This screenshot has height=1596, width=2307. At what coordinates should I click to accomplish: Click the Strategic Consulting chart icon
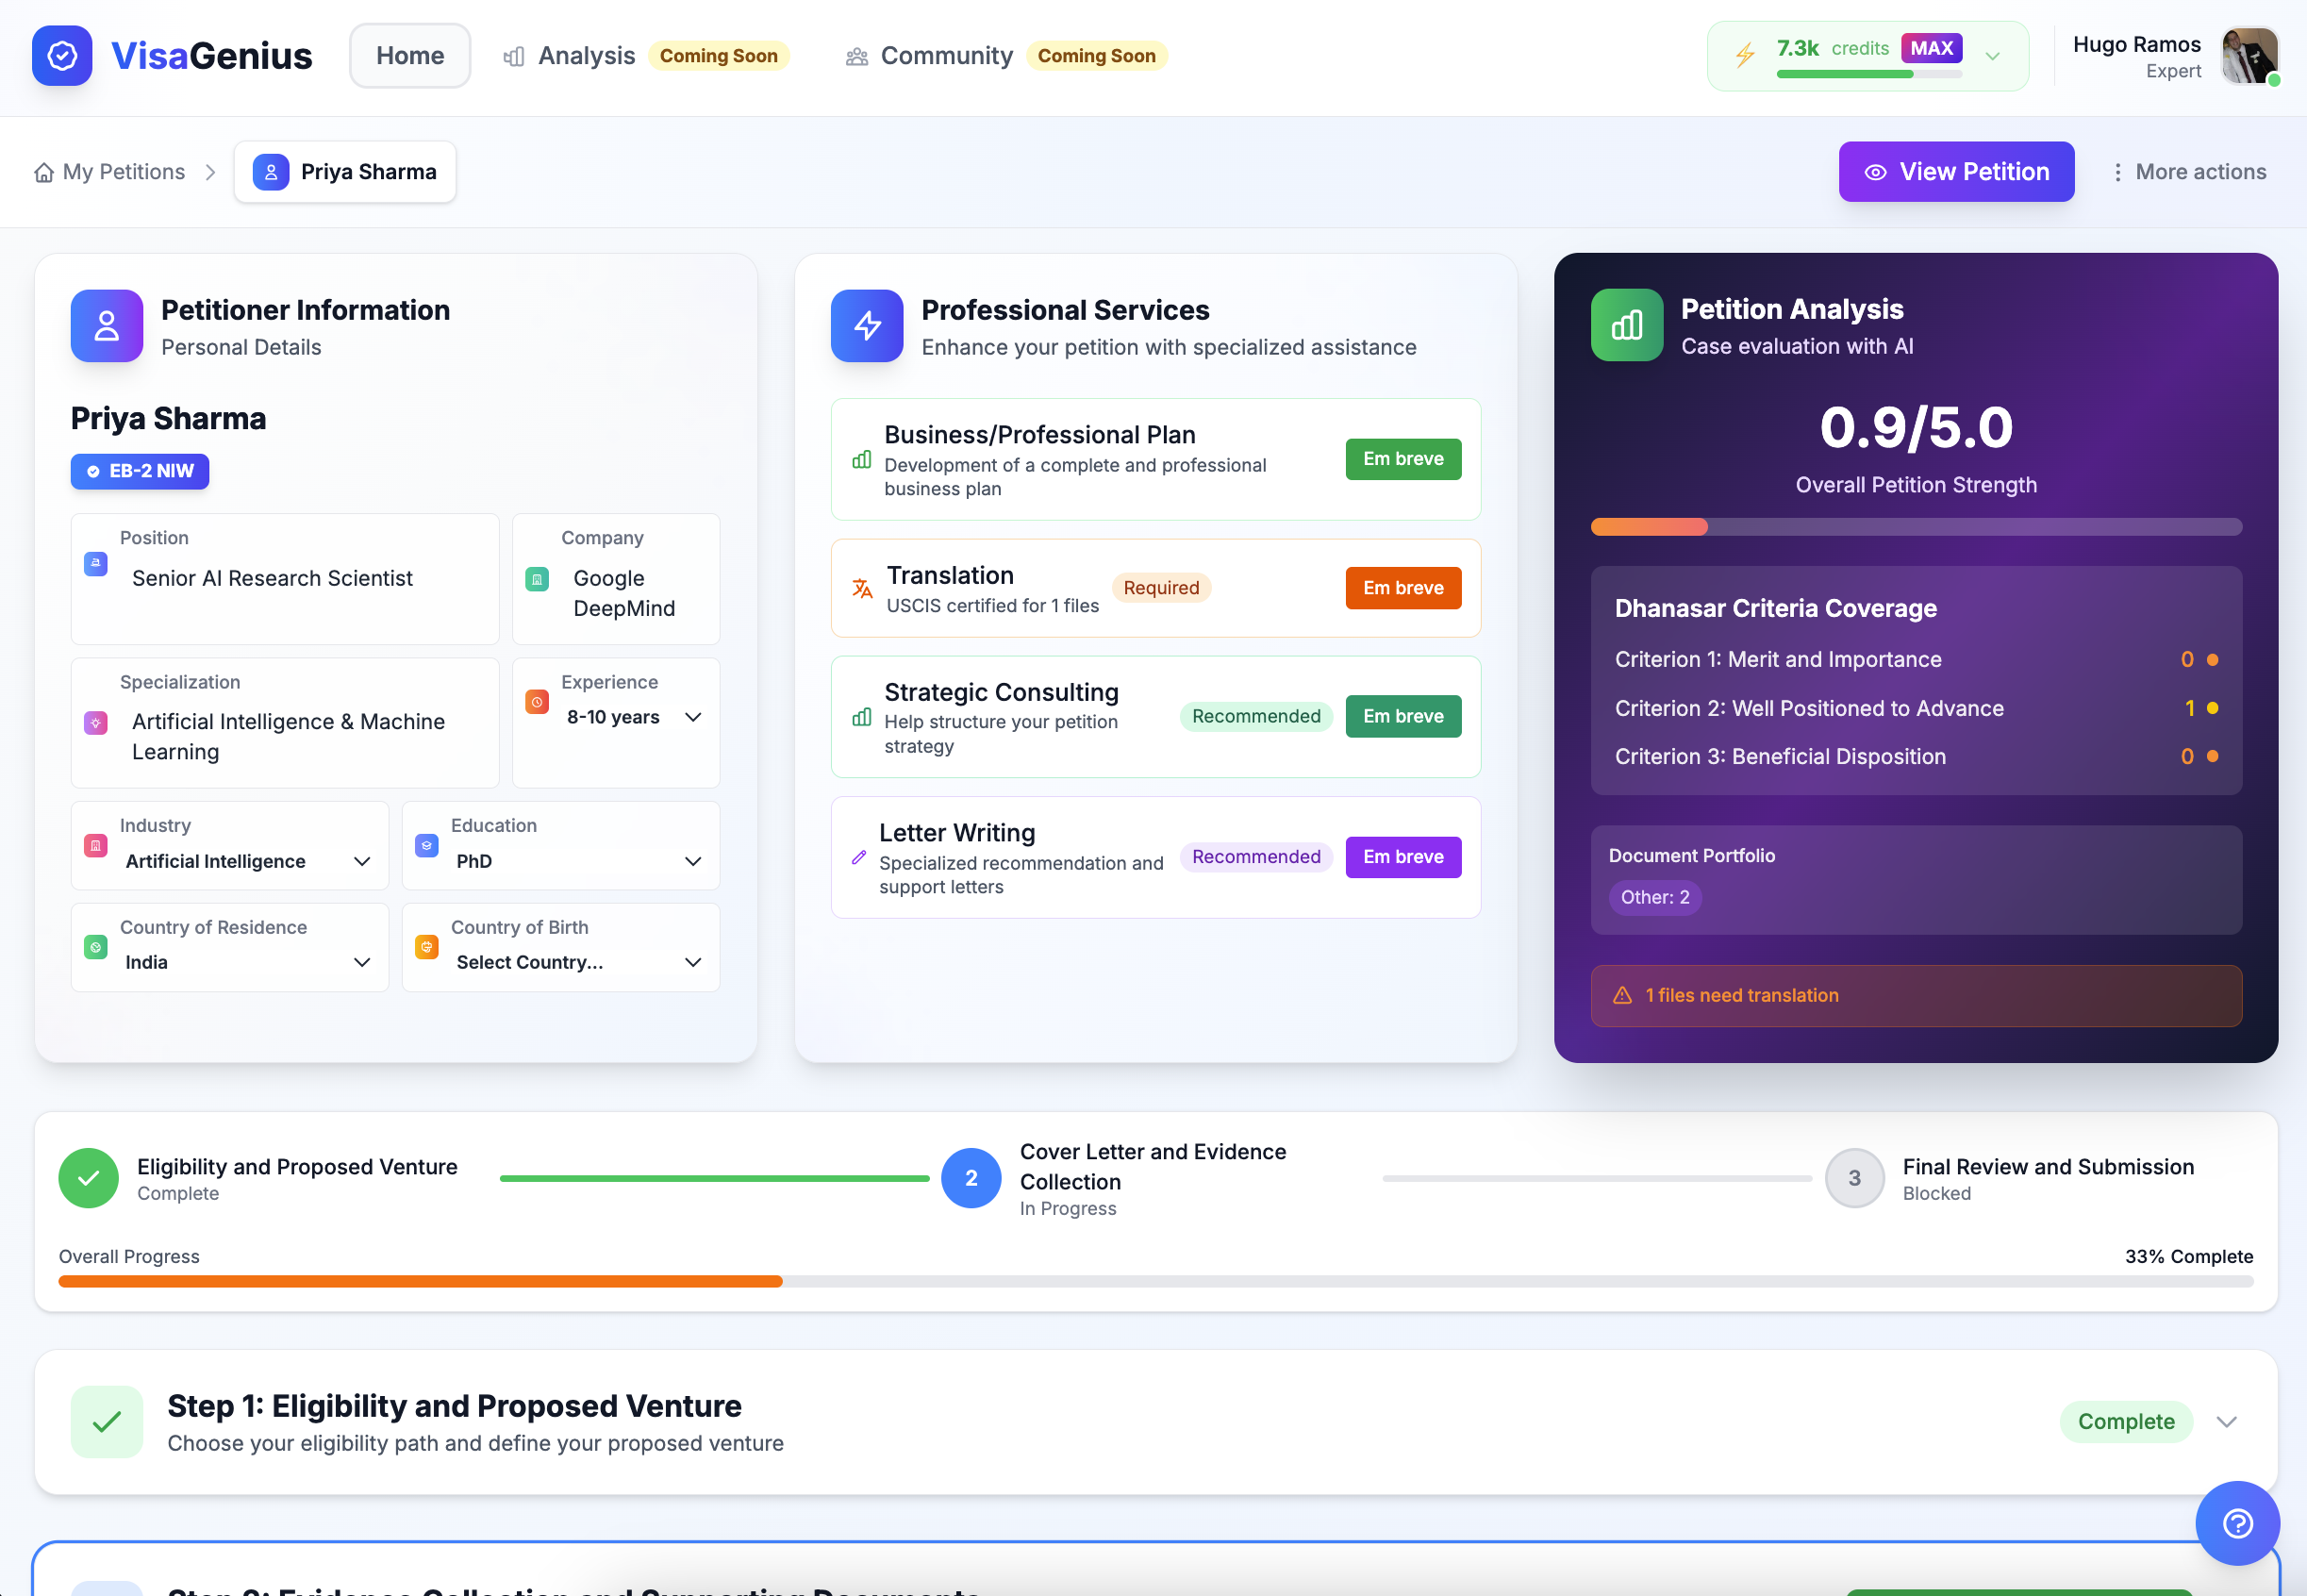click(x=862, y=717)
